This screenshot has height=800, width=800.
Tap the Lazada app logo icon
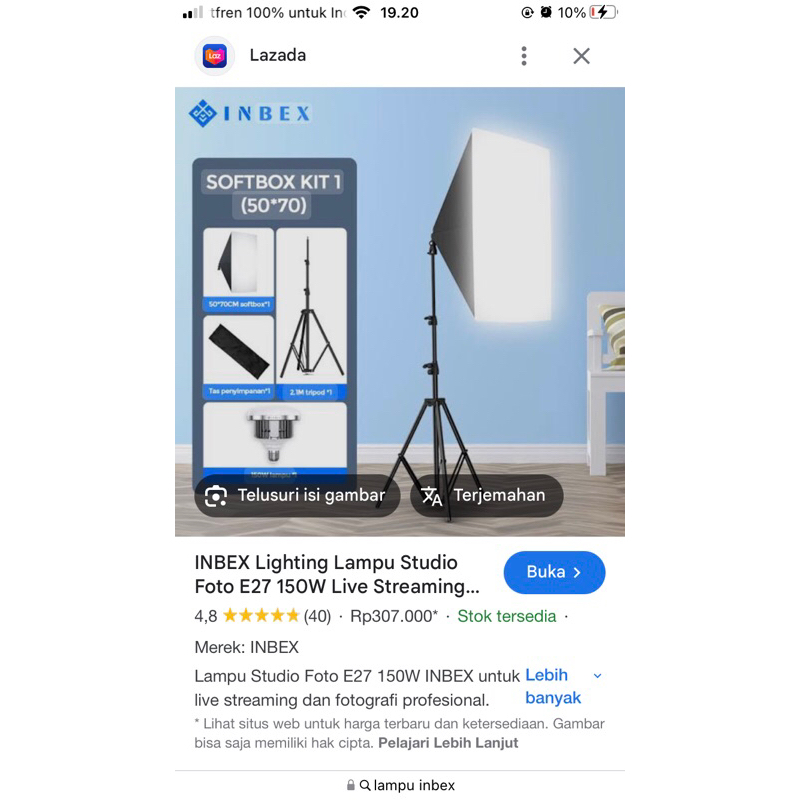tap(215, 56)
